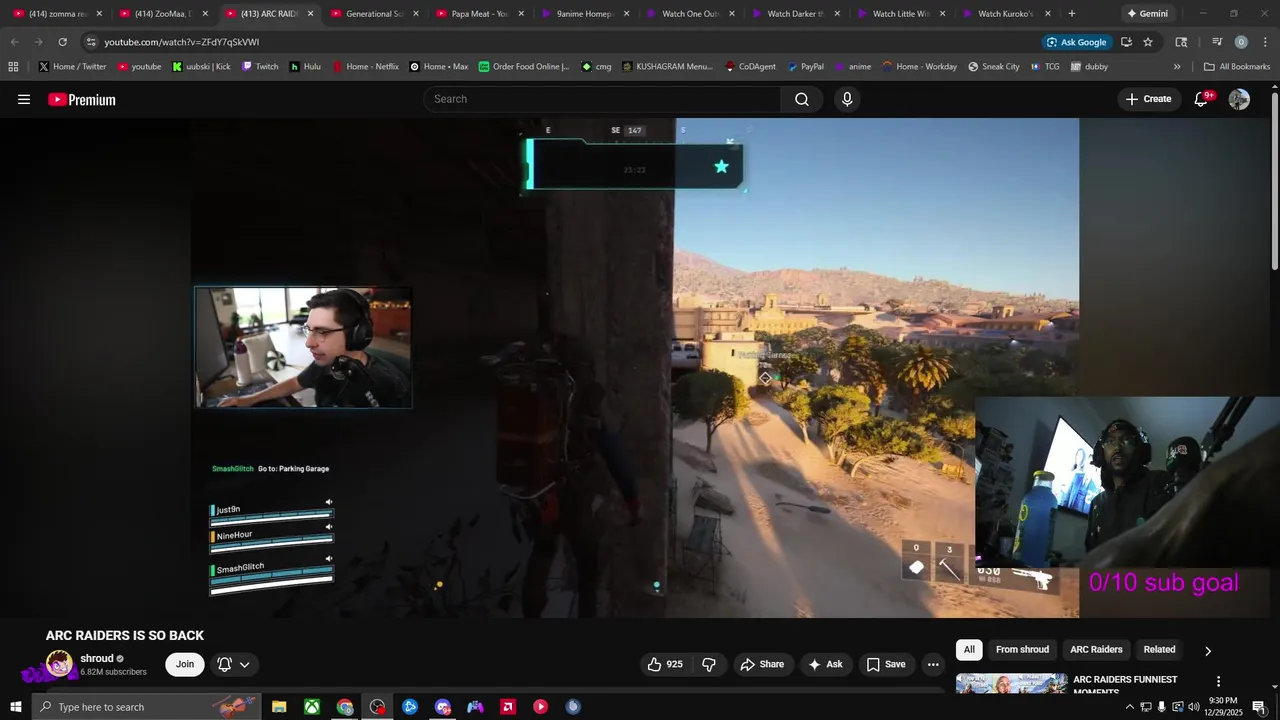Open the bookmarks apps grid icon
Viewport: 1280px width, 720px height.
coord(13,67)
